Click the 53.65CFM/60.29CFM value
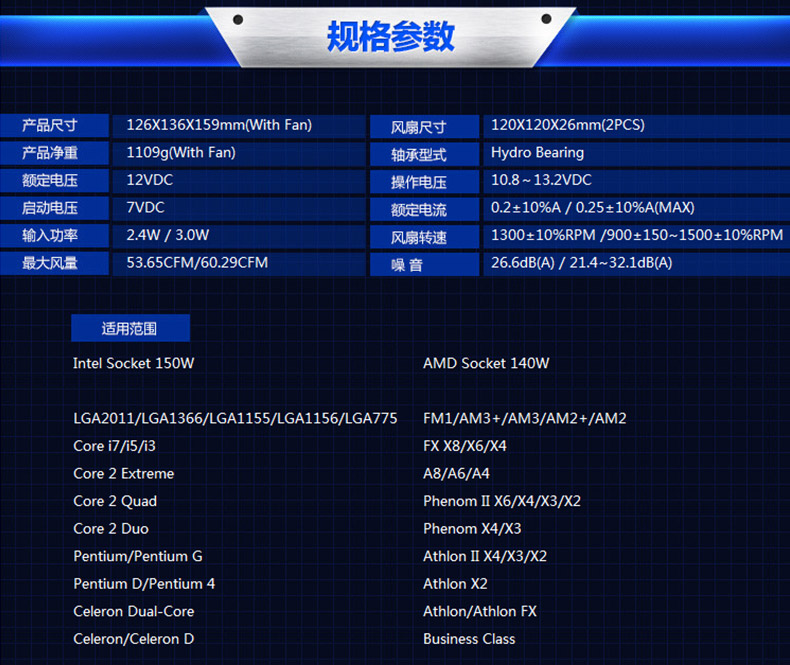The image size is (790, 665). tap(197, 262)
